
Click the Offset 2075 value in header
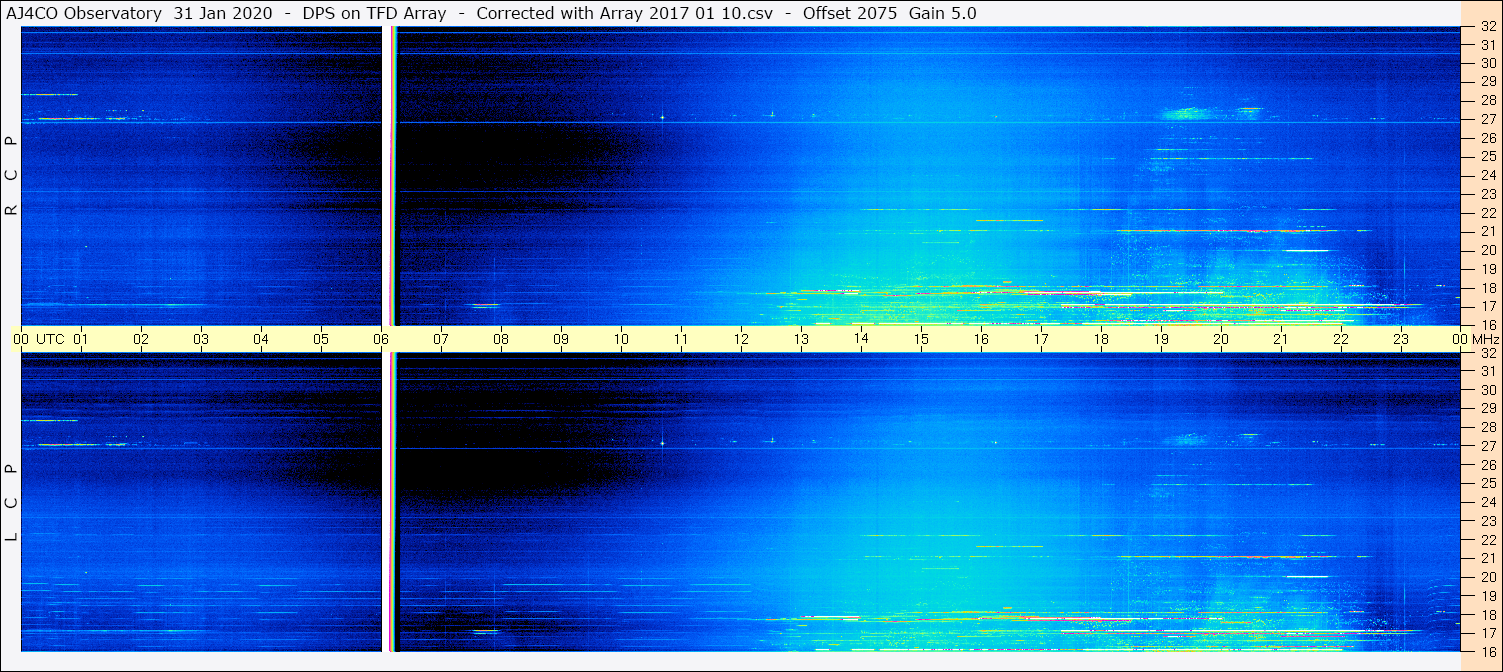pyautogui.click(x=850, y=13)
